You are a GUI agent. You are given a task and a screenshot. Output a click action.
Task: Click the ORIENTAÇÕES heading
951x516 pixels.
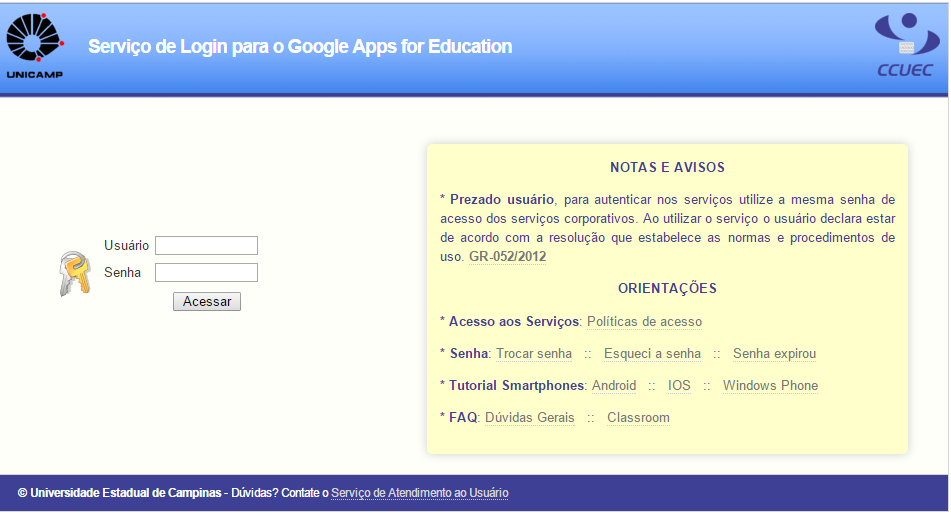click(x=667, y=288)
